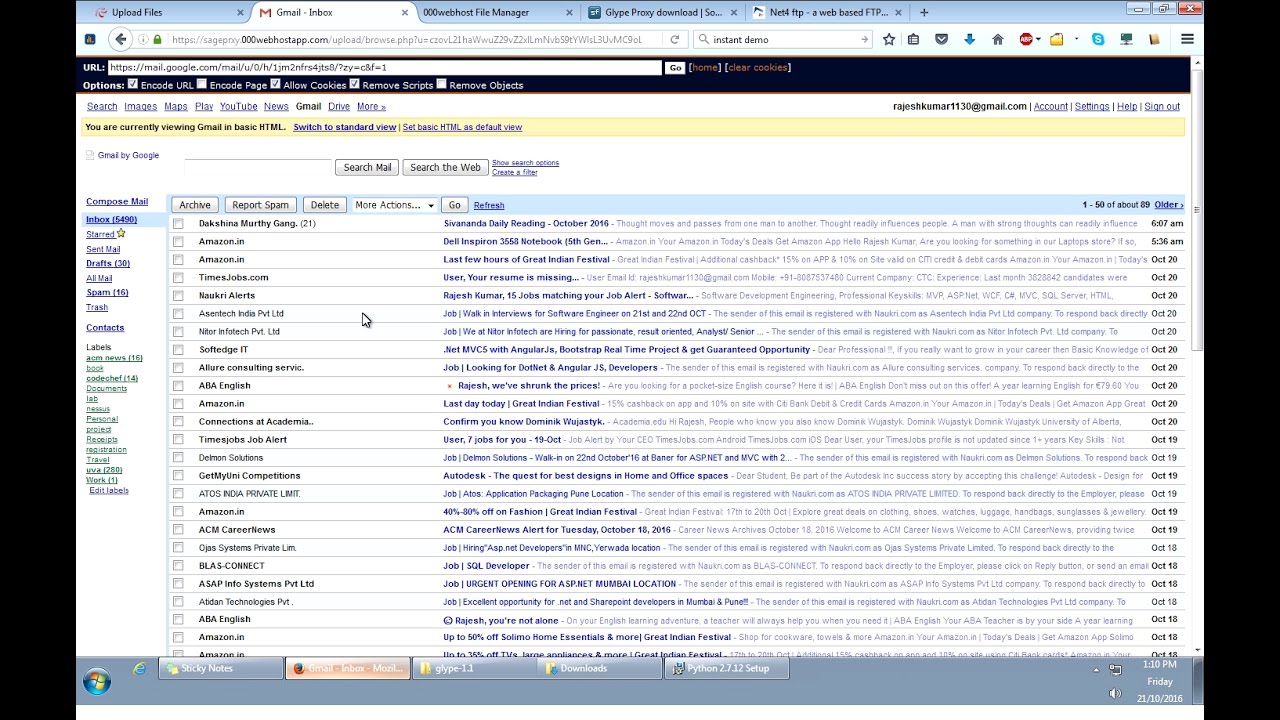Click the star icon next to Starred
The image size is (1280, 720).
[x=121, y=234]
